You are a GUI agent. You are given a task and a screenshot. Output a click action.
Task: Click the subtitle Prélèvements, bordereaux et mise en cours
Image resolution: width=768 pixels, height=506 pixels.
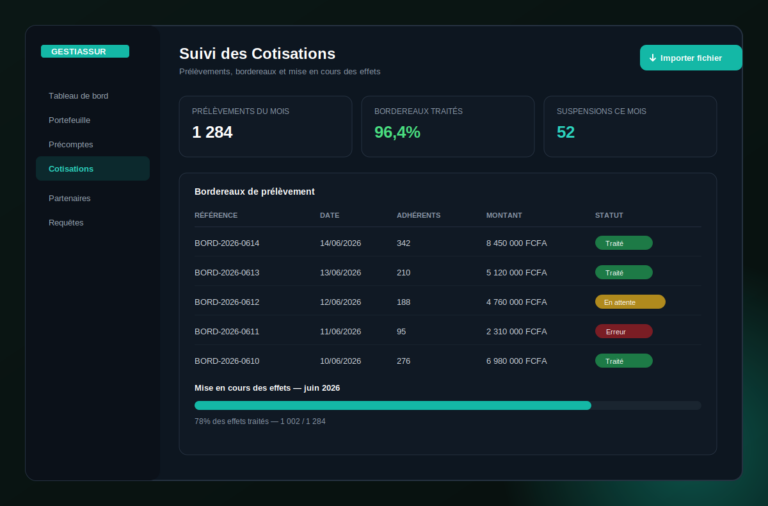280,72
